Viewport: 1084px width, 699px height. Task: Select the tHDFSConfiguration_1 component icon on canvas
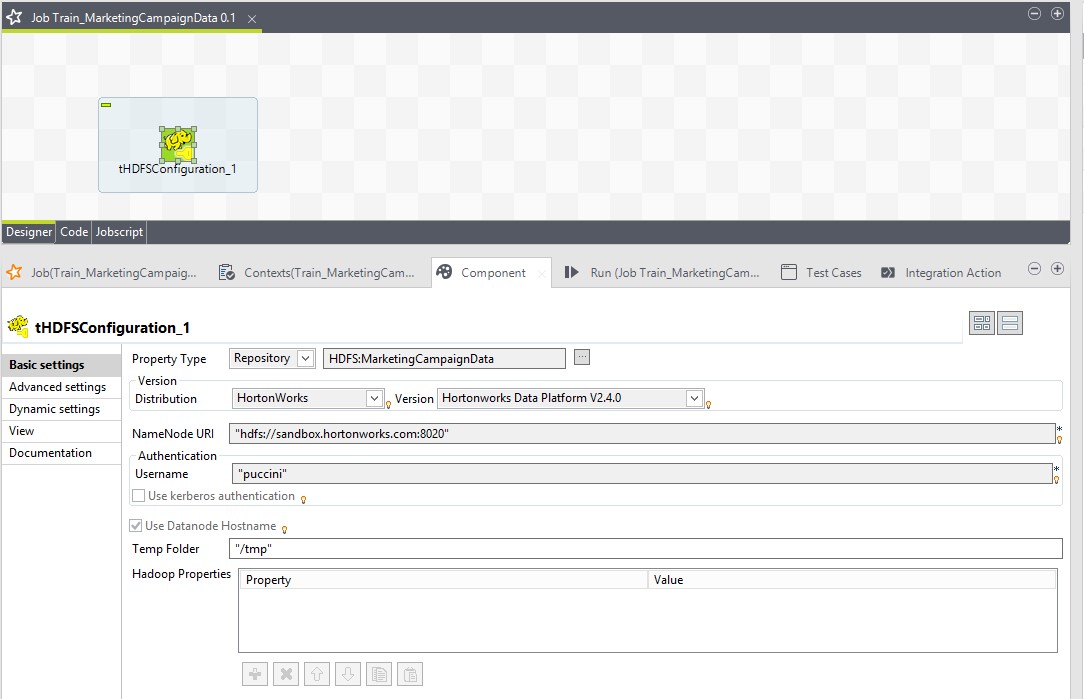tap(177, 144)
